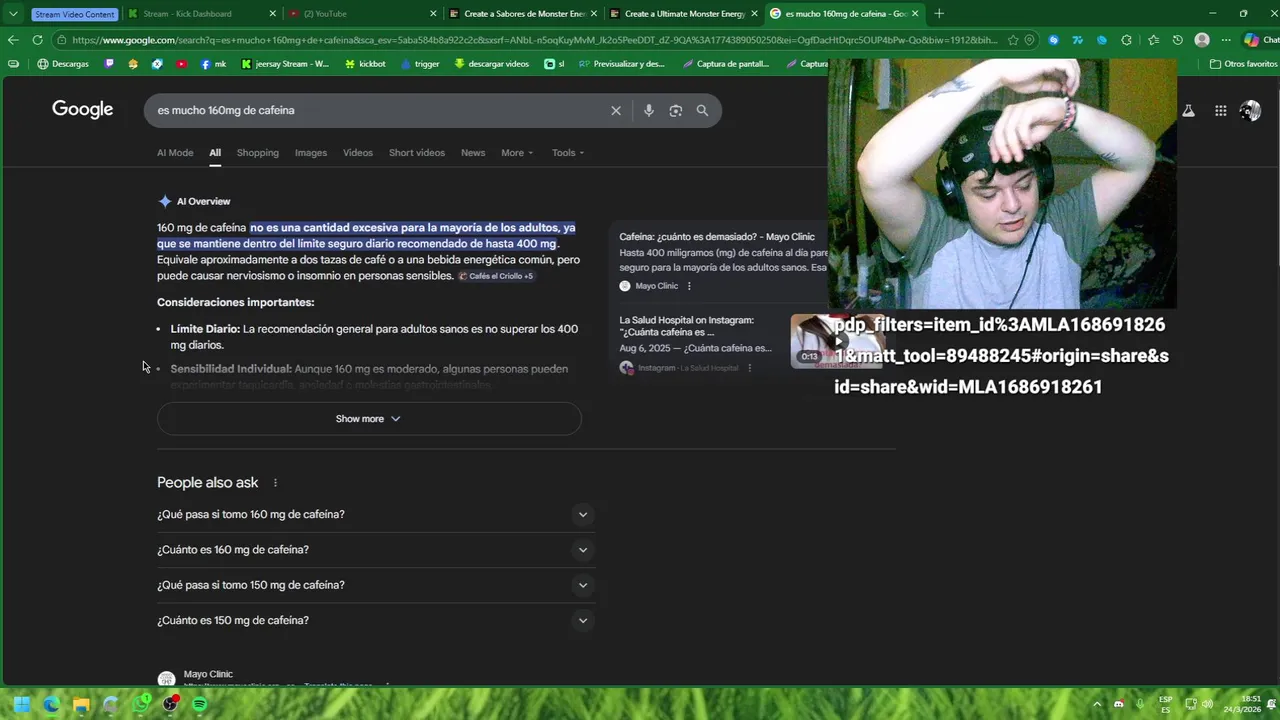The image size is (1280, 720).
Task: Open the Facebook mk bookmark
Action: tap(213, 64)
